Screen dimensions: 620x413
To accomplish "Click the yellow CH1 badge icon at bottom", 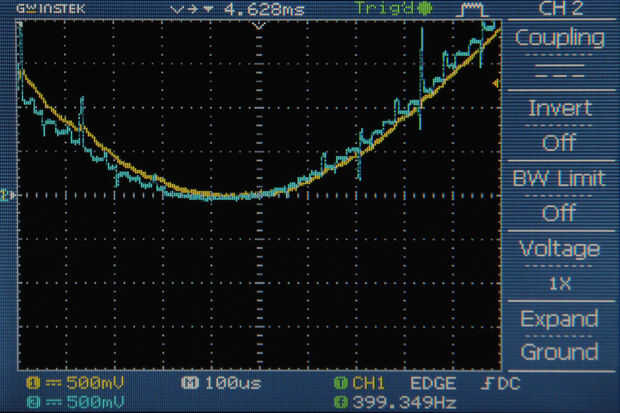I will (33, 383).
